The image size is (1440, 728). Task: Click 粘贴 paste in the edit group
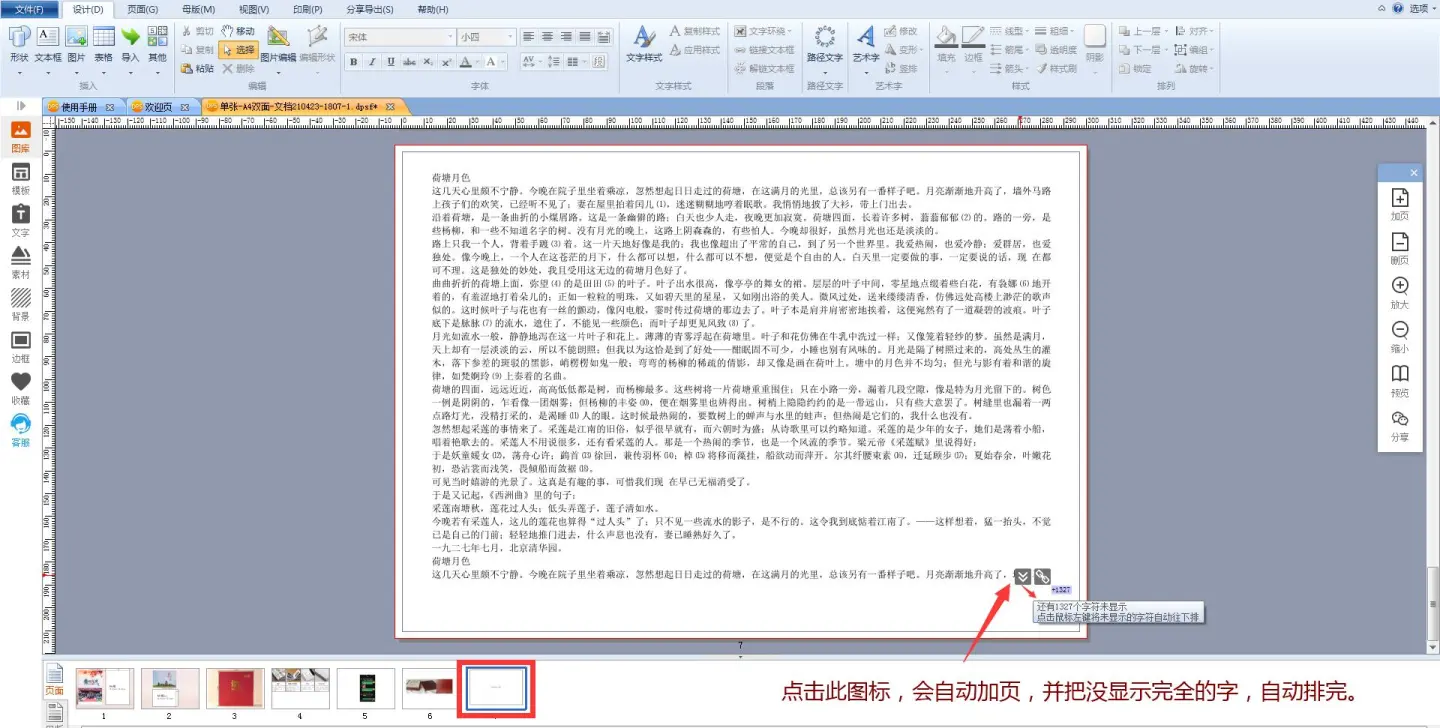click(x=198, y=68)
